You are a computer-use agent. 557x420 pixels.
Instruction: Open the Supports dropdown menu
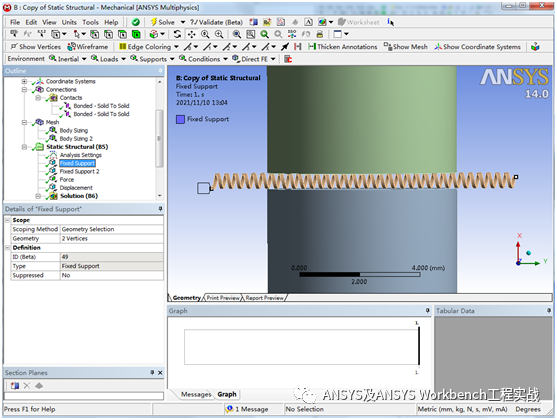(152, 59)
